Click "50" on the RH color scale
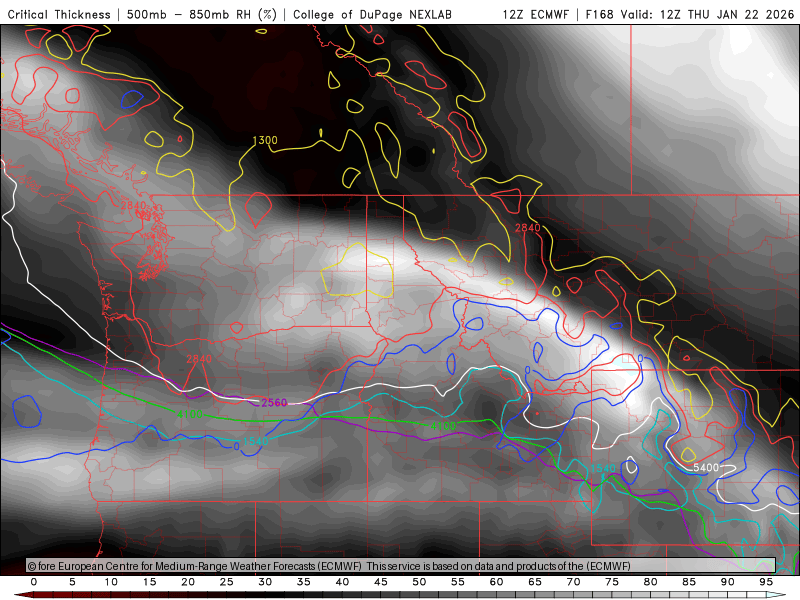The height and width of the screenshot is (600, 800). point(419,582)
